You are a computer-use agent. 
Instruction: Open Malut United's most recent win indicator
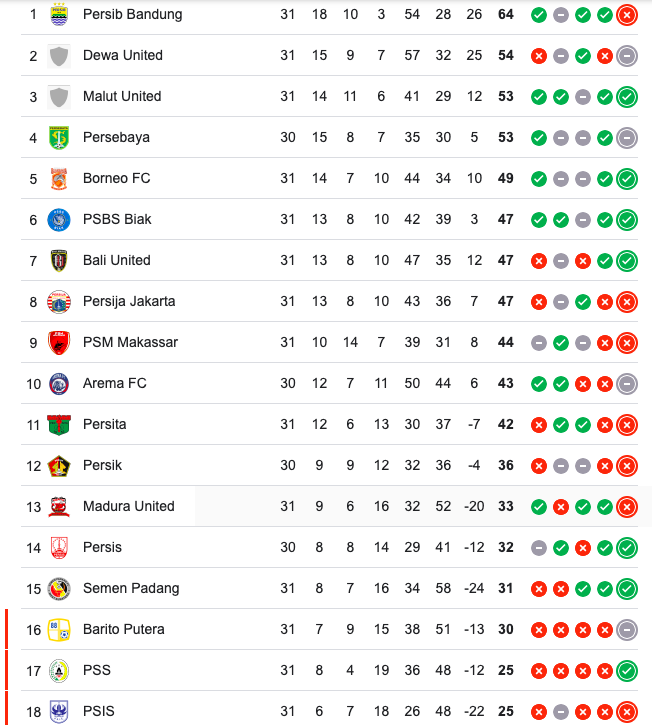[627, 97]
